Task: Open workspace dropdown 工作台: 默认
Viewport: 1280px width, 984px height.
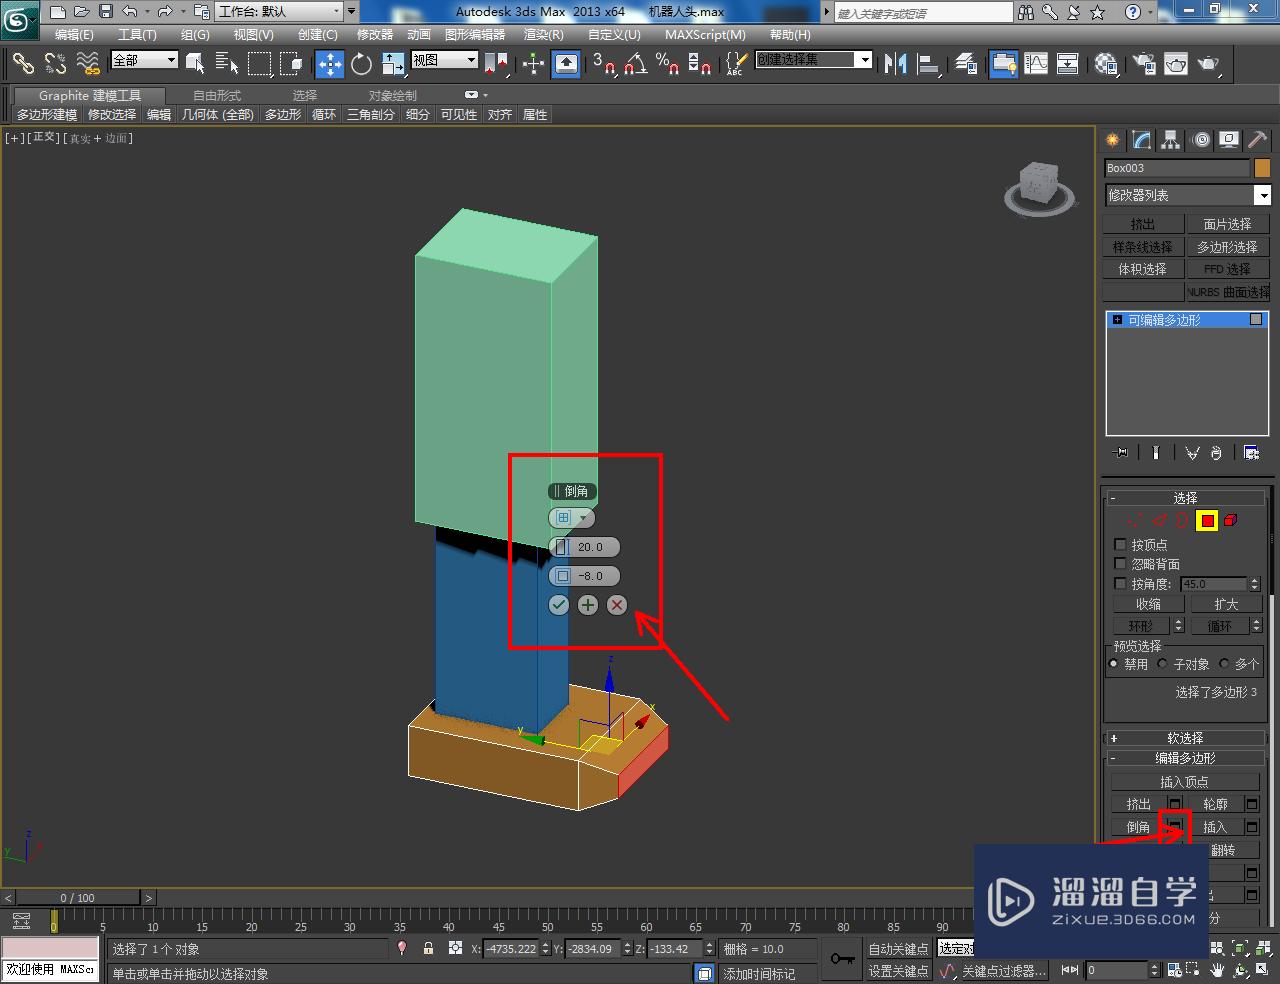Action: [x=279, y=12]
